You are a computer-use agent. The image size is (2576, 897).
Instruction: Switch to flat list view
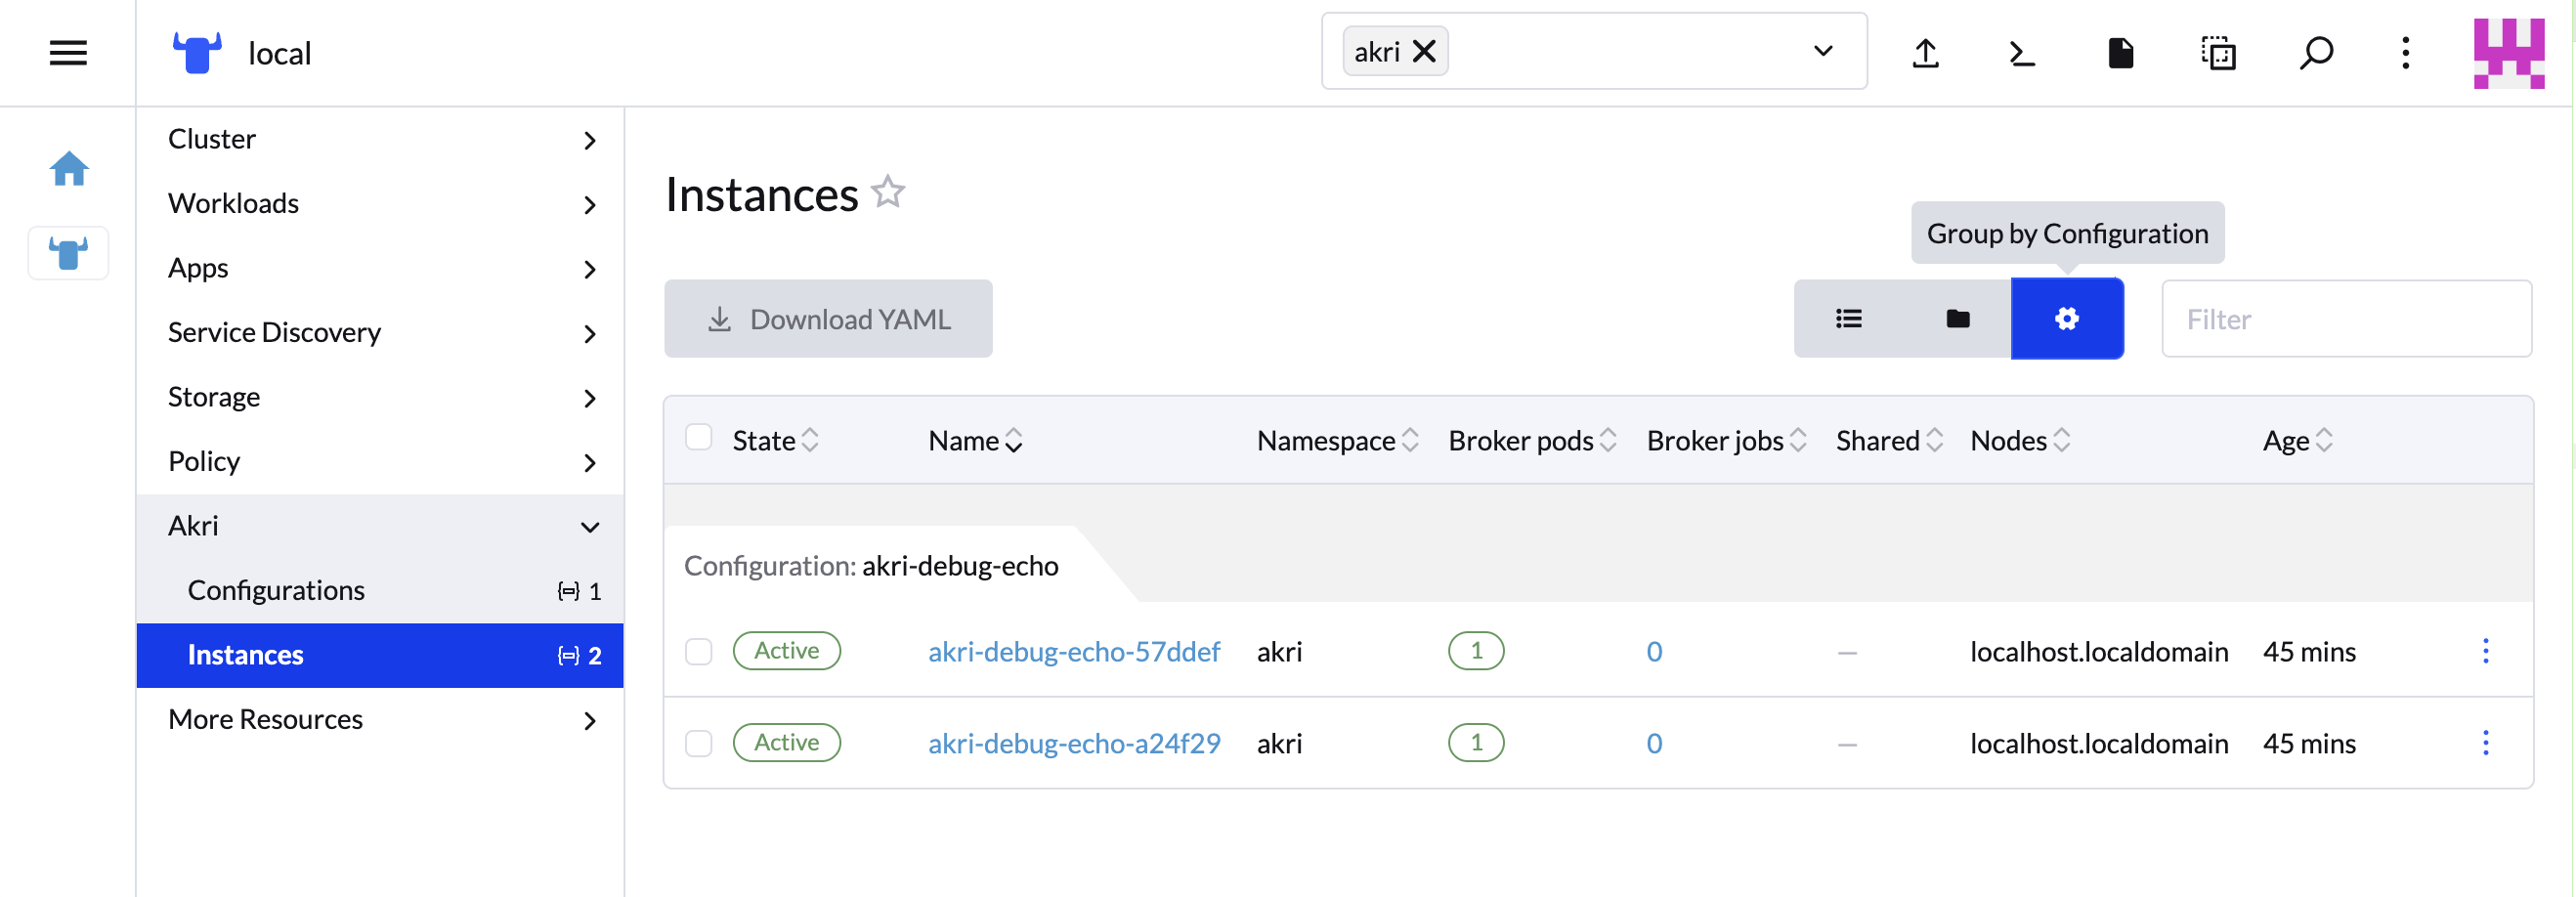(1848, 319)
